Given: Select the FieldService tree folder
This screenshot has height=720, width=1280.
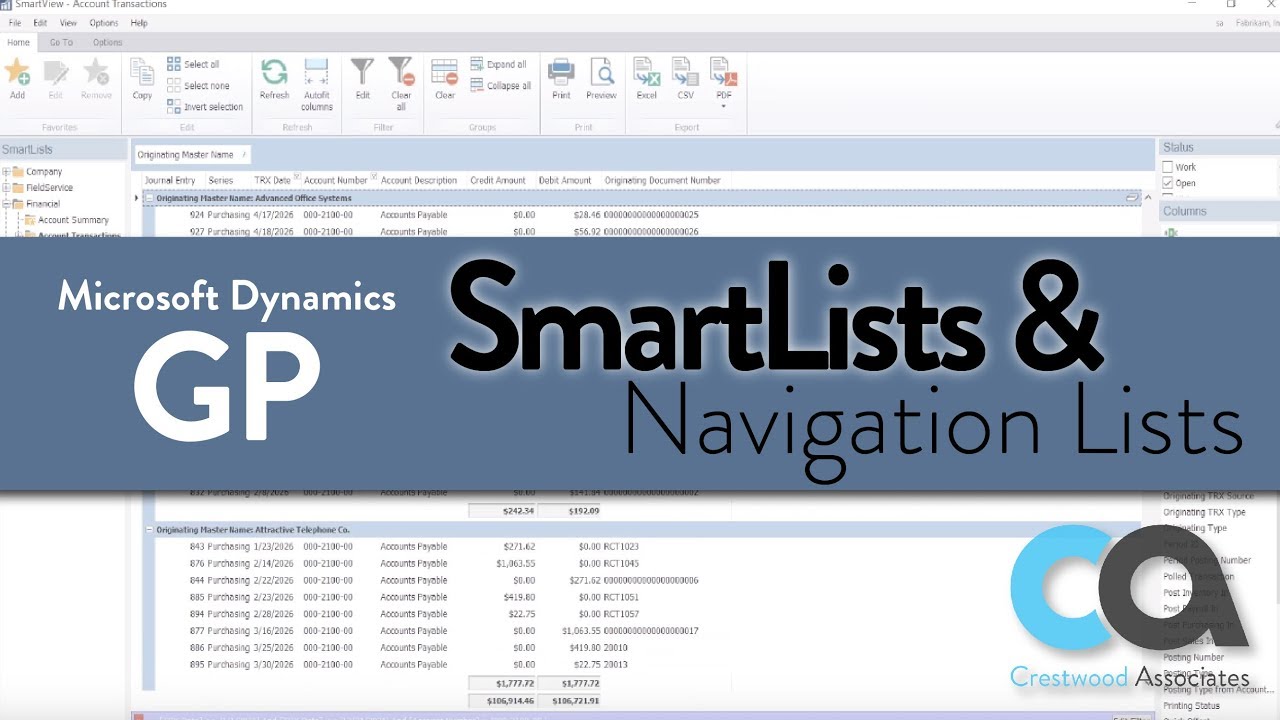Looking at the screenshot, I should tap(50, 188).
